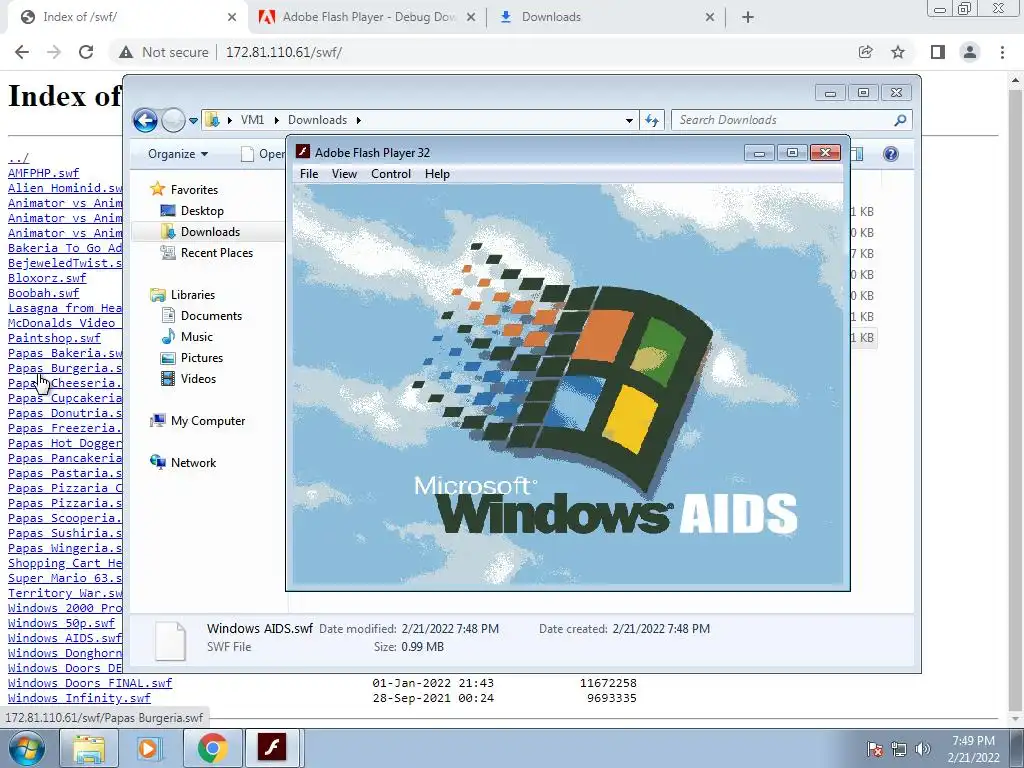
Task: Click the taskbar clock showing 7:49 PM
Action: (973, 749)
